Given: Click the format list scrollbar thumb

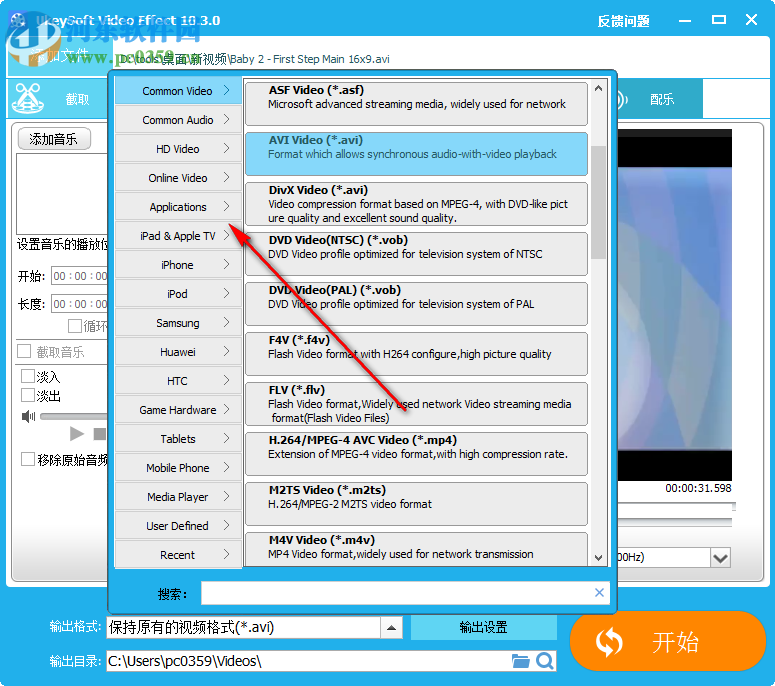Looking at the screenshot, I should [599, 202].
